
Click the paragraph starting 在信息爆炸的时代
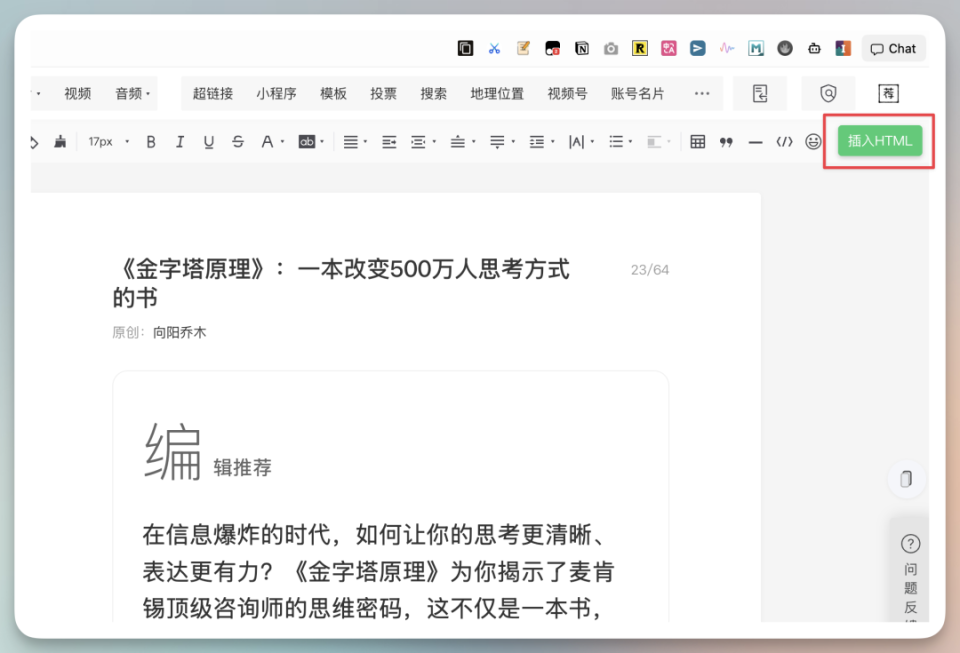point(378,572)
